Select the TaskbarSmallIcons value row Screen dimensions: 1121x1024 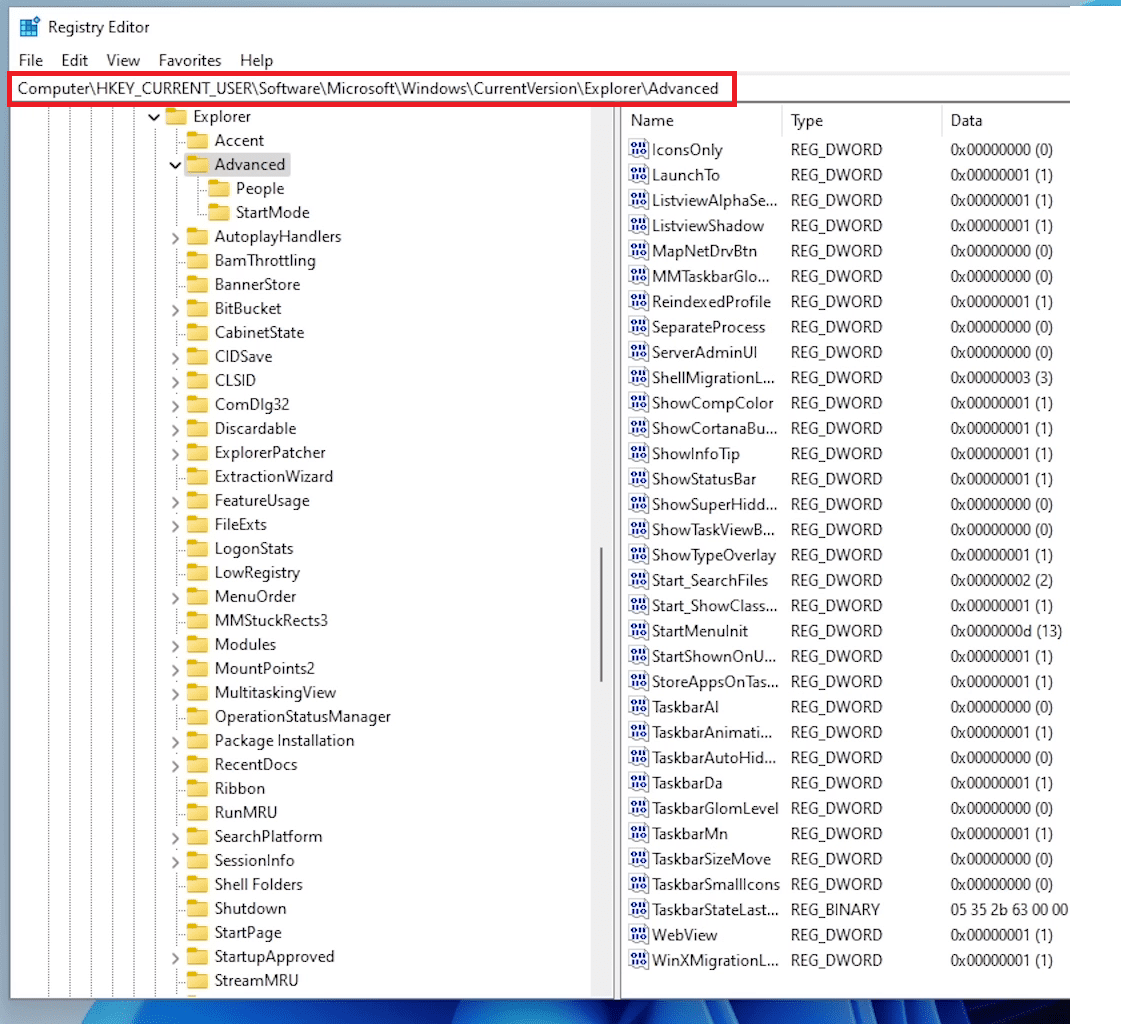715,884
